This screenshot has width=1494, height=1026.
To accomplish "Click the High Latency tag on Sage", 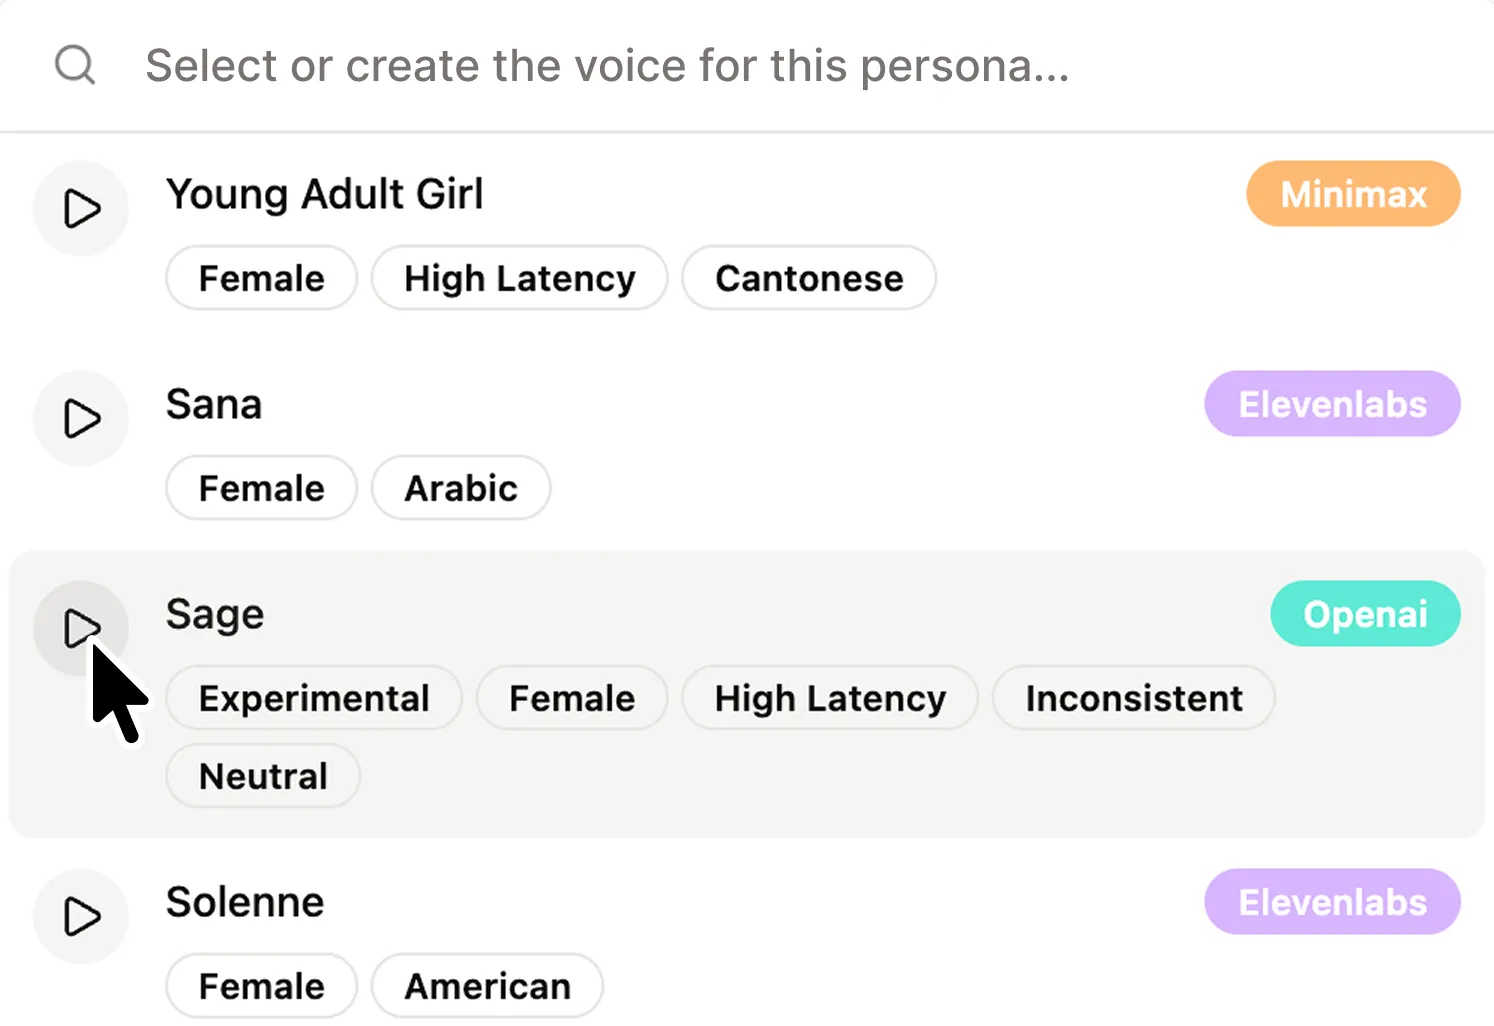I will [x=829, y=698].
